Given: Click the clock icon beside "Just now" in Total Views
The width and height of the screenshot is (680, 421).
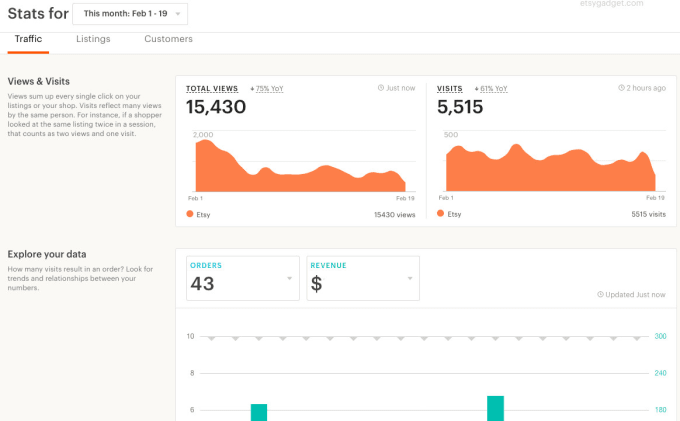Looking at the screenshot, I should click(381, 88).
